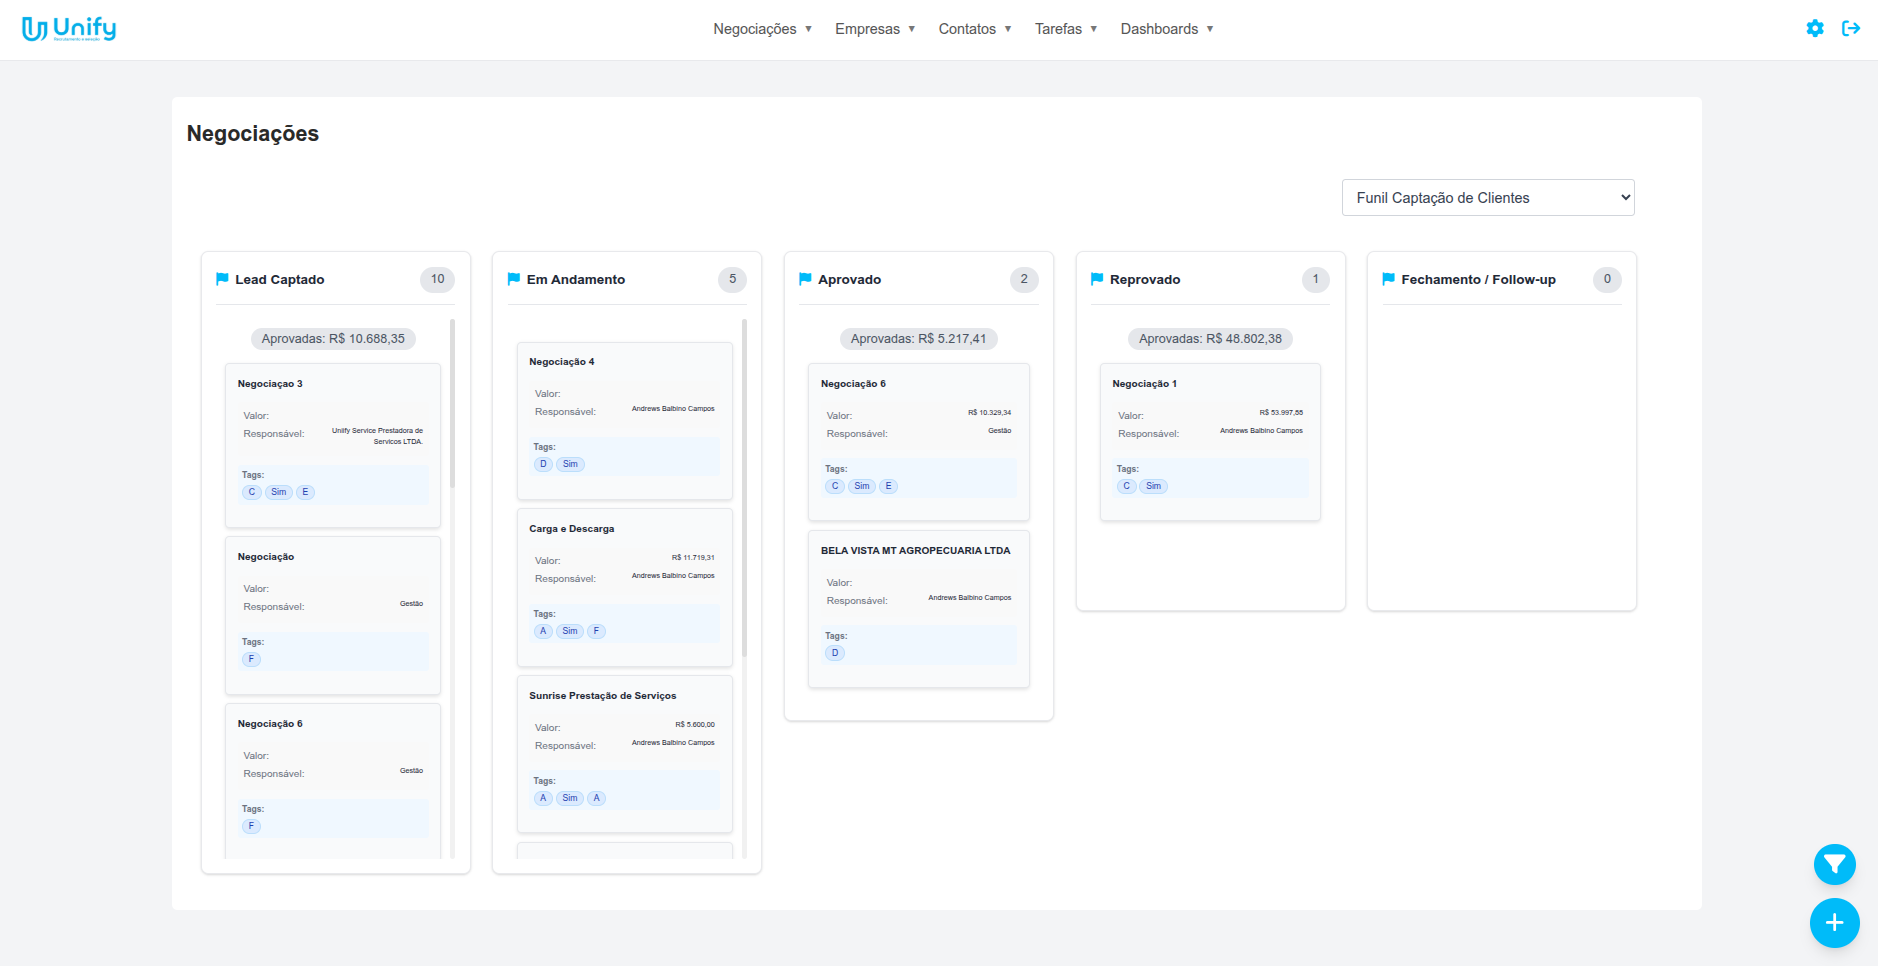Image resolution: width=1878 pixels, height=966 pixels.
Task: Select Negociação 1 in Reprovado column
Action: click(1210, 441)
